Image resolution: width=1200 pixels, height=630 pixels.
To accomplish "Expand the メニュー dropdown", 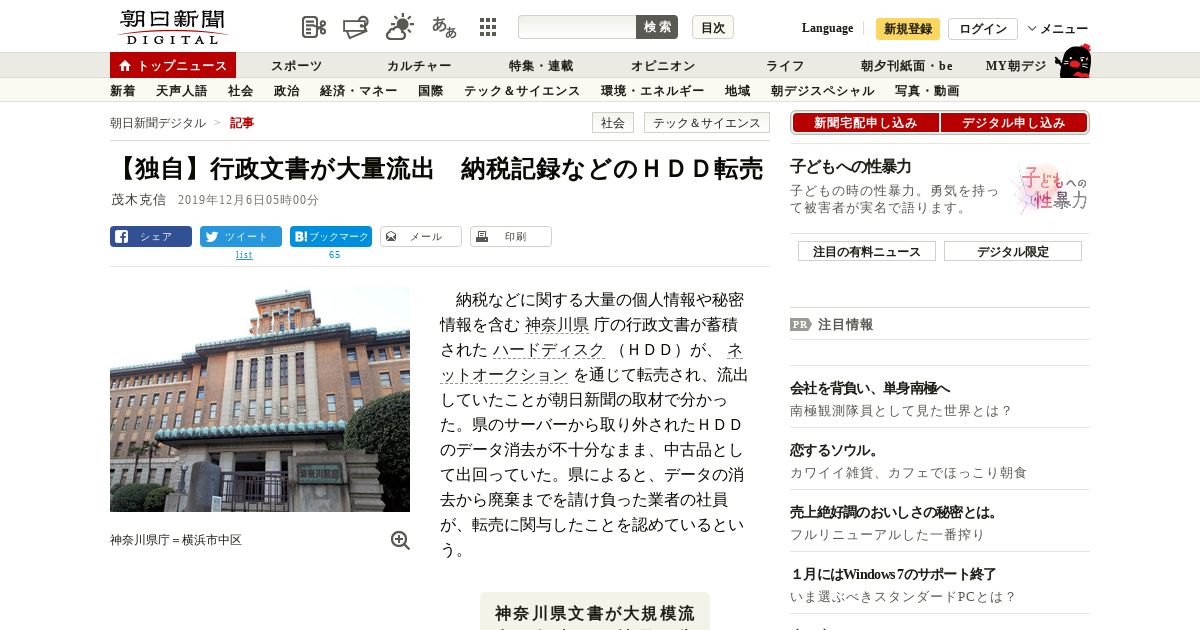I will pos(1058,29).
